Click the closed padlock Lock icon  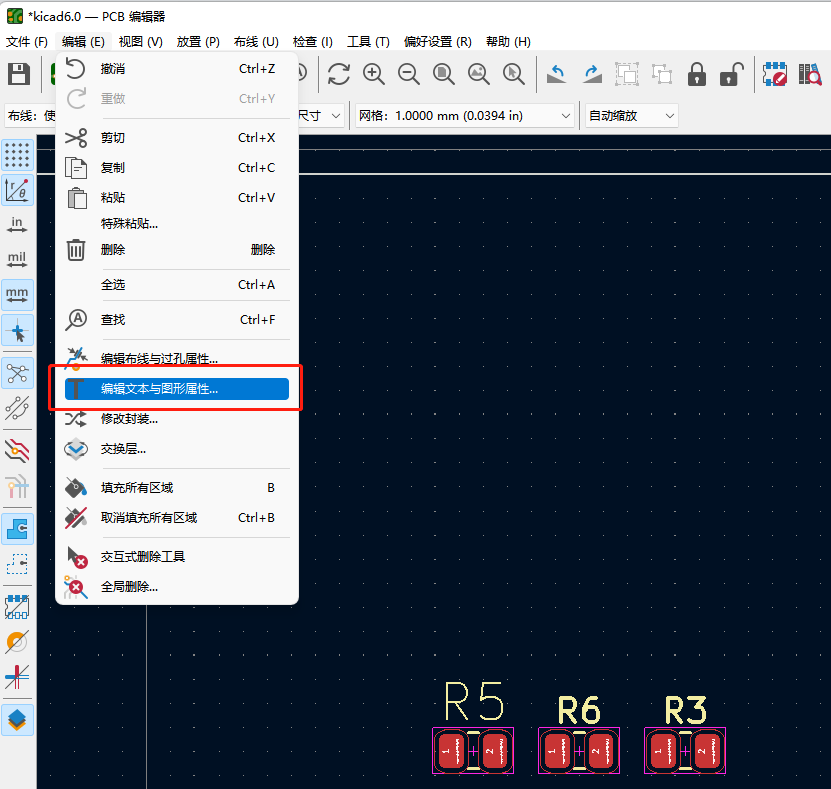[697, 74]
